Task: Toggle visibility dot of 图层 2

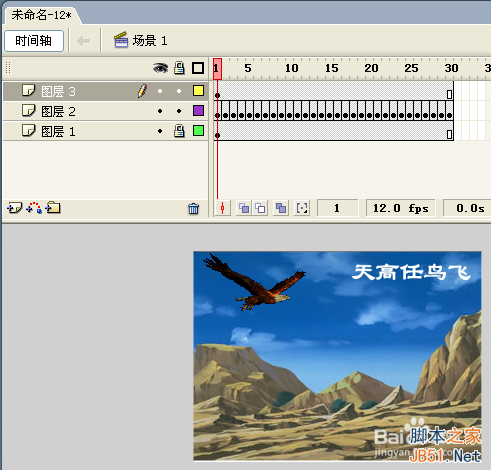Action: tap(160, 111)
